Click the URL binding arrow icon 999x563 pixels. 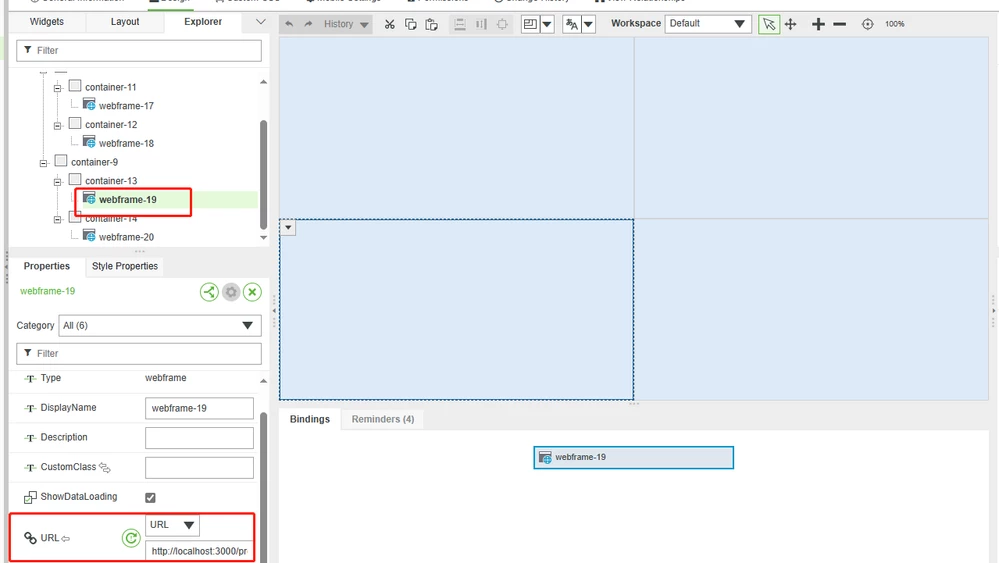(66, 539)
